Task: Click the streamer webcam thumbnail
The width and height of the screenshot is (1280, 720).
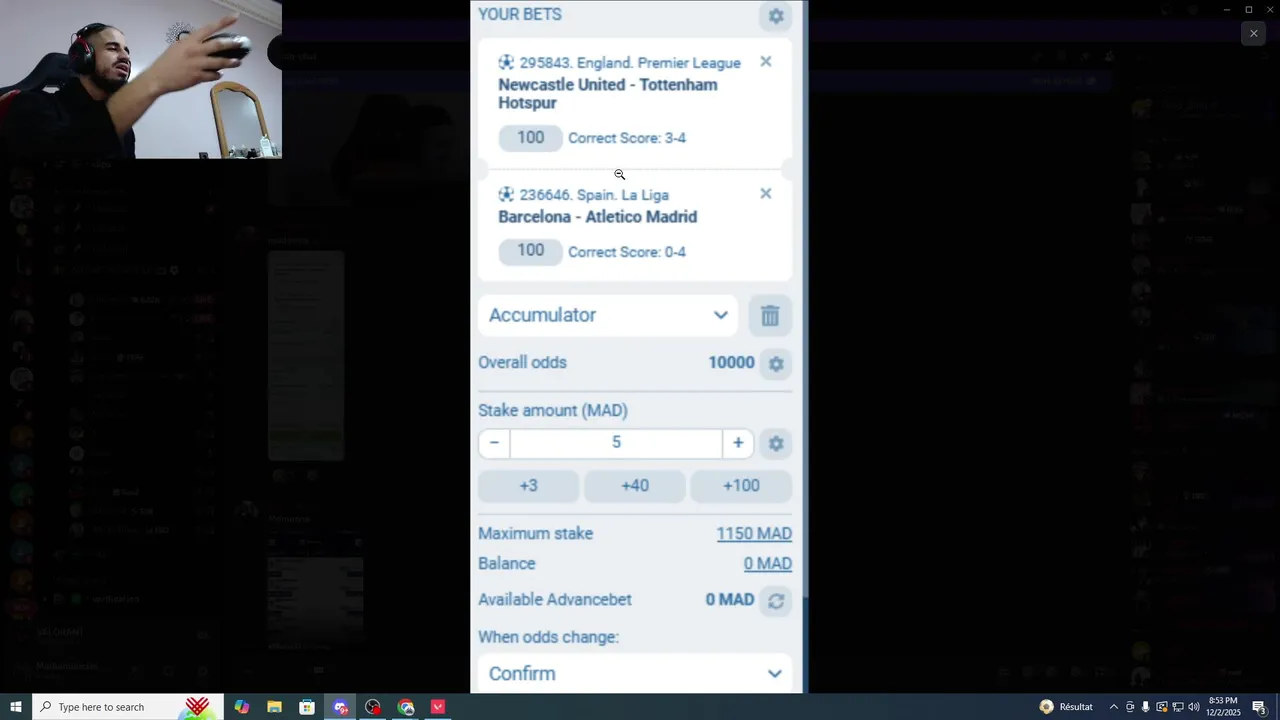Action: [141, 79]
